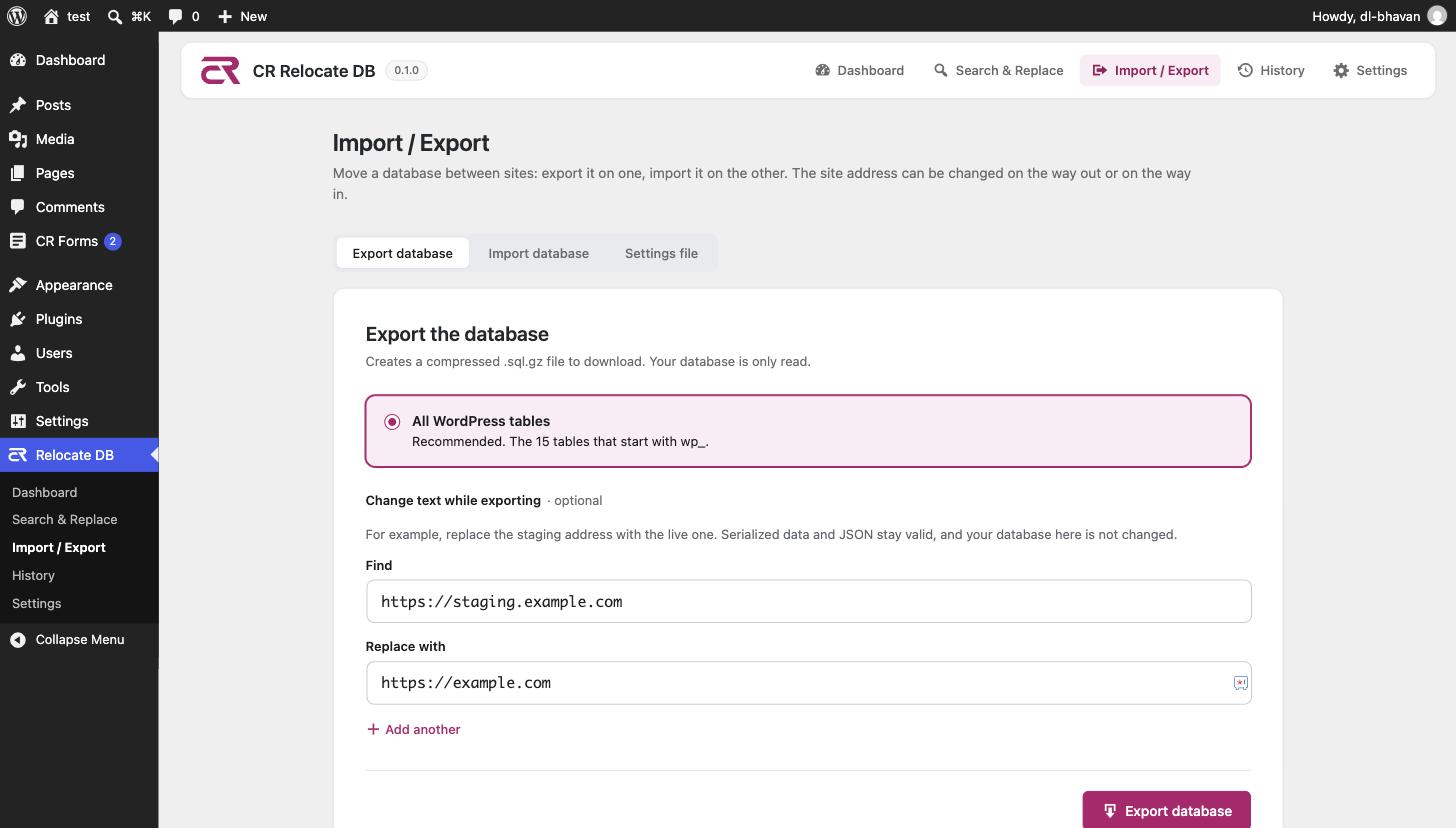Open CR Forms menu item
The height and width of the screenshot is (828, 1456).
point(79,241)
